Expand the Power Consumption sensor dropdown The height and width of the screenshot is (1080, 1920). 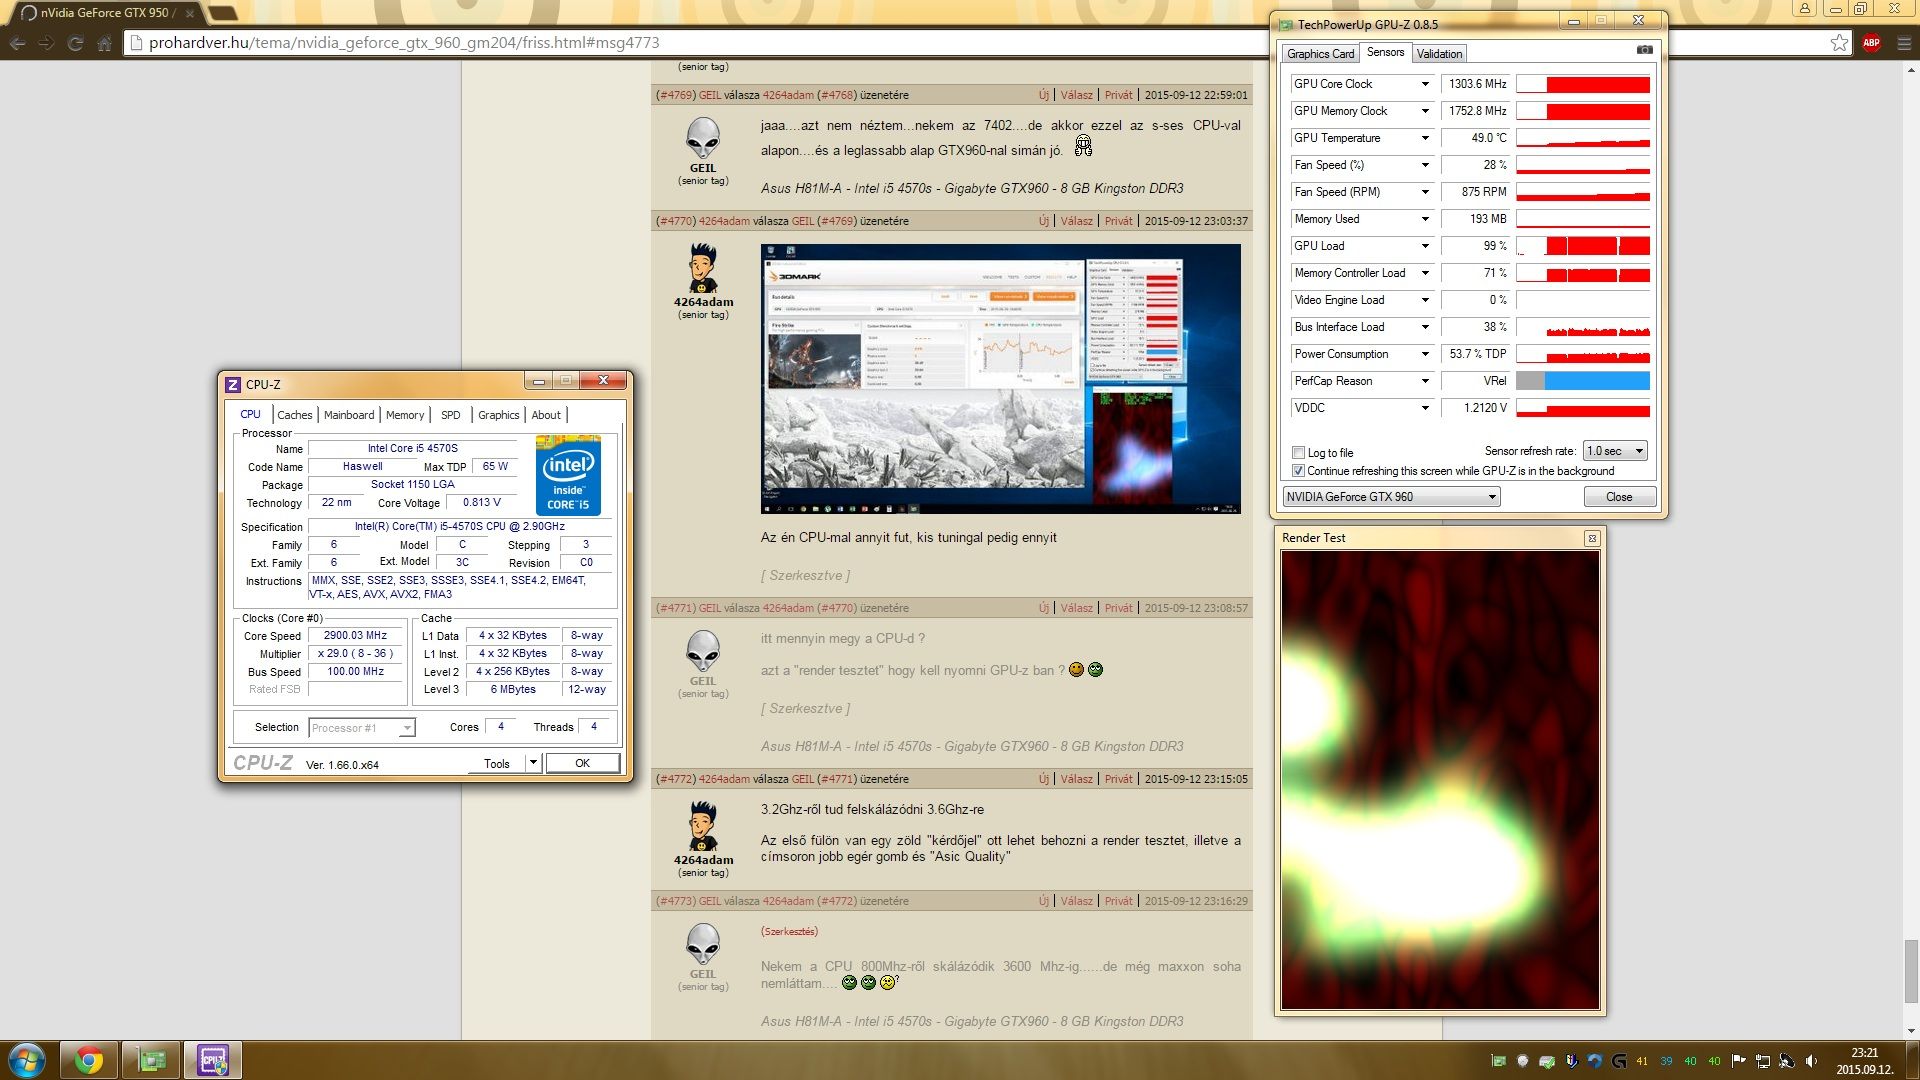(1425, 354)
